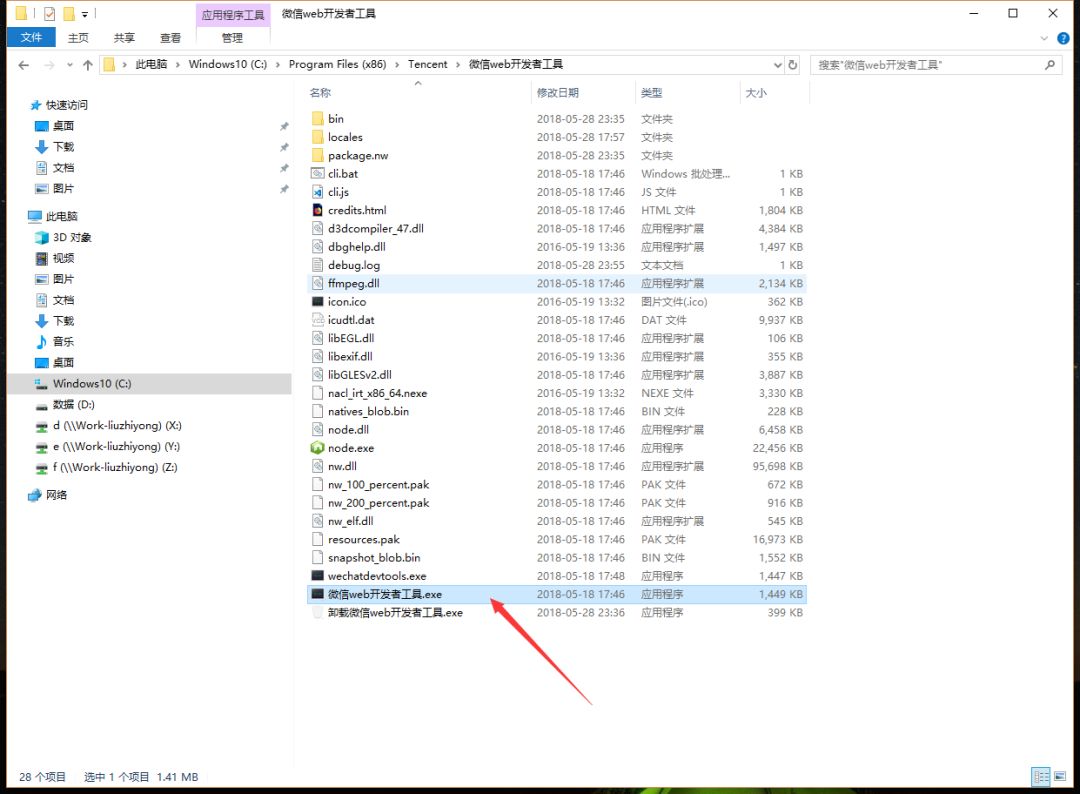The width and height of the screenshot is (1080, 794).
Task: Click quick access Properties toolbar icon
Action: click(49, 14)
